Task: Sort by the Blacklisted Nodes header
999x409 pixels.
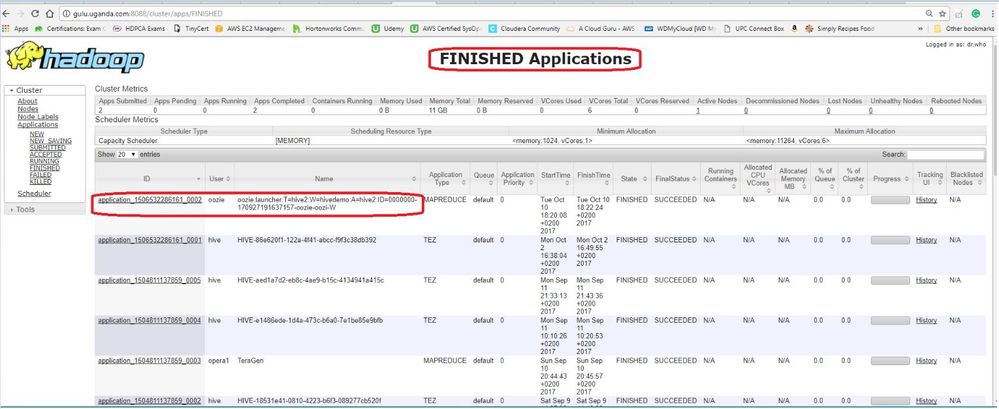Action: (966, 179)
